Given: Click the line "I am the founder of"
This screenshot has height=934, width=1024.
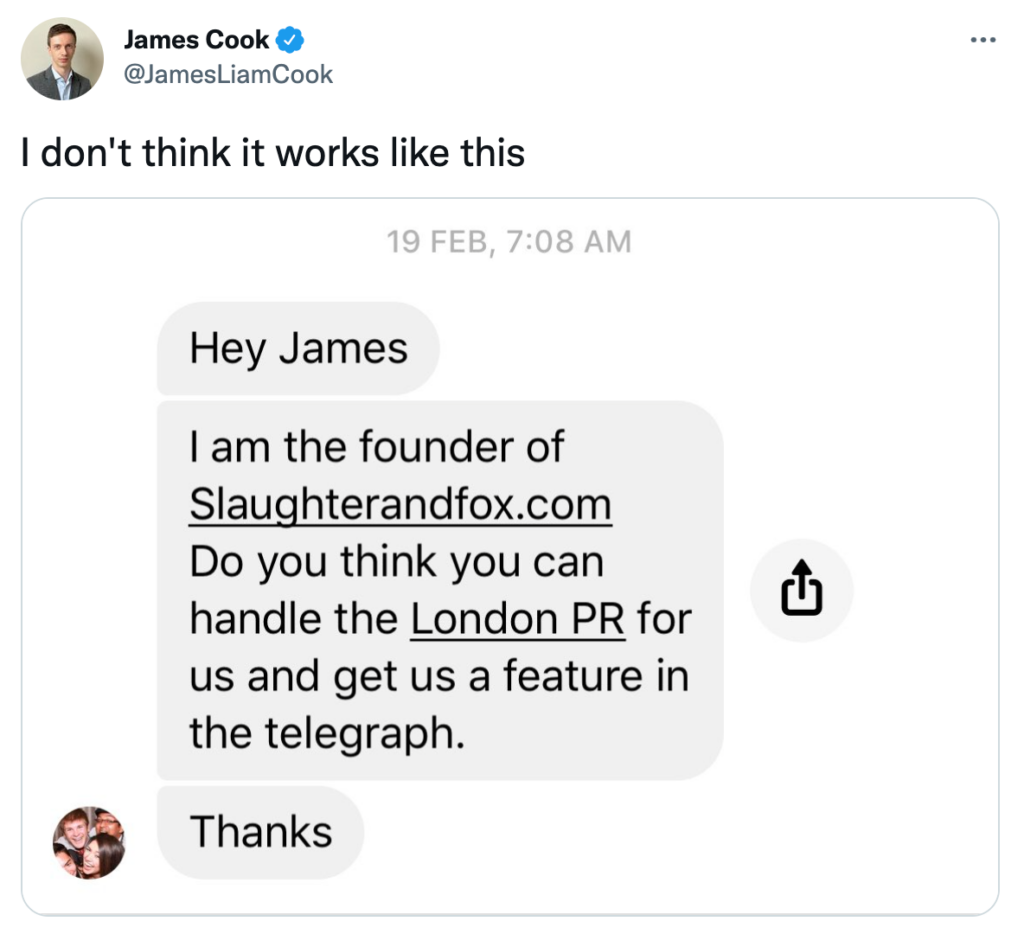Looking at the screenshot, I should (377, 447).
